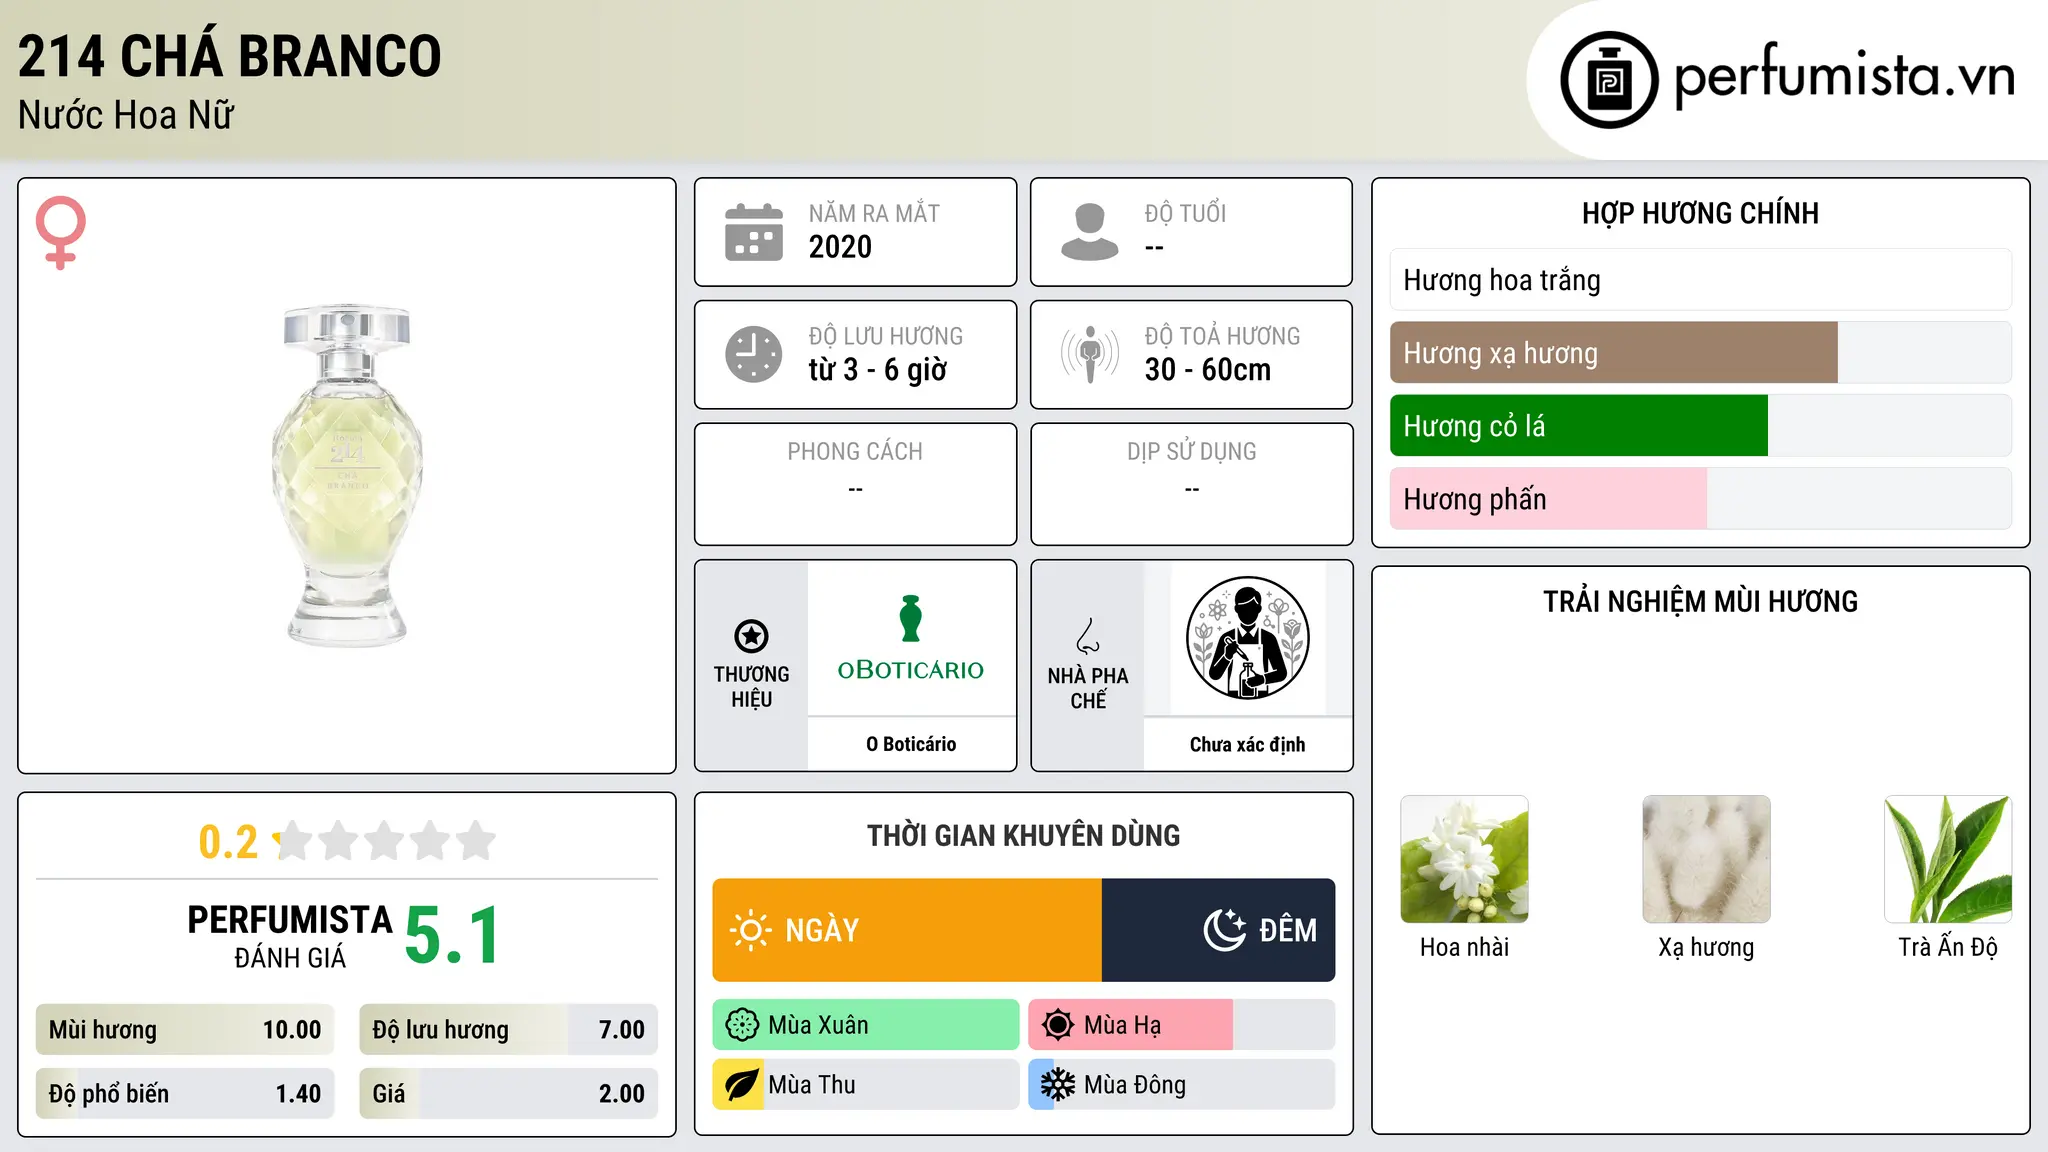Click the PERFUMISTA ĐÁNH GIÁ label
This screenshot has height=1152, width=2048.
tap(290, 936)
